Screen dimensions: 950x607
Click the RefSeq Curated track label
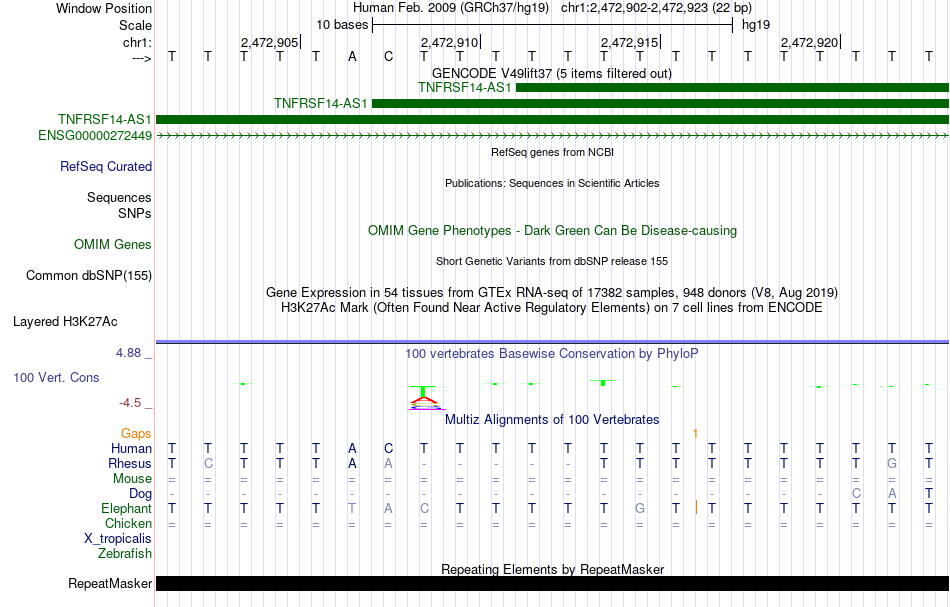coord(106,167)
